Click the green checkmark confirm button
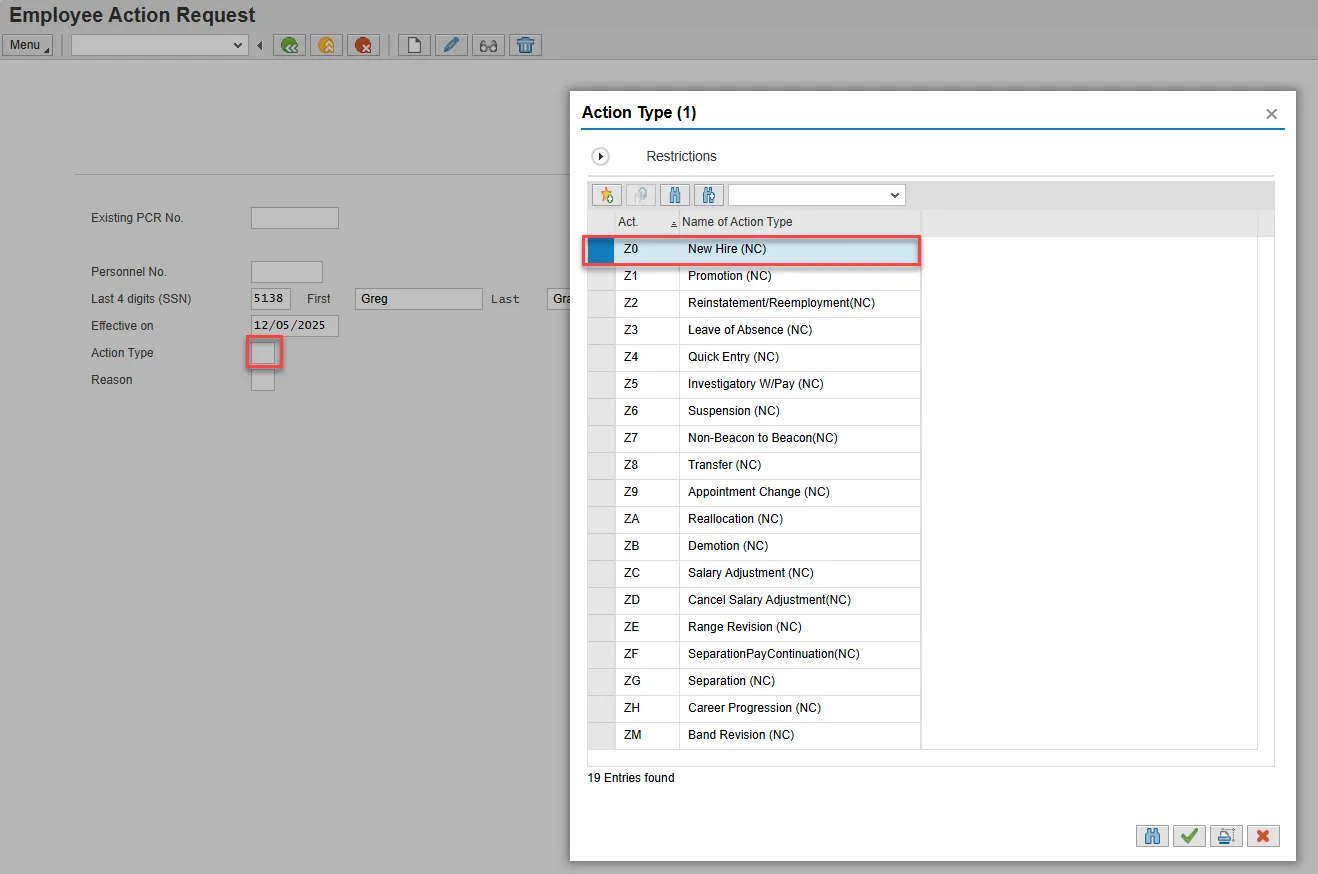1318x874 pixels. tap(1189, 836)
